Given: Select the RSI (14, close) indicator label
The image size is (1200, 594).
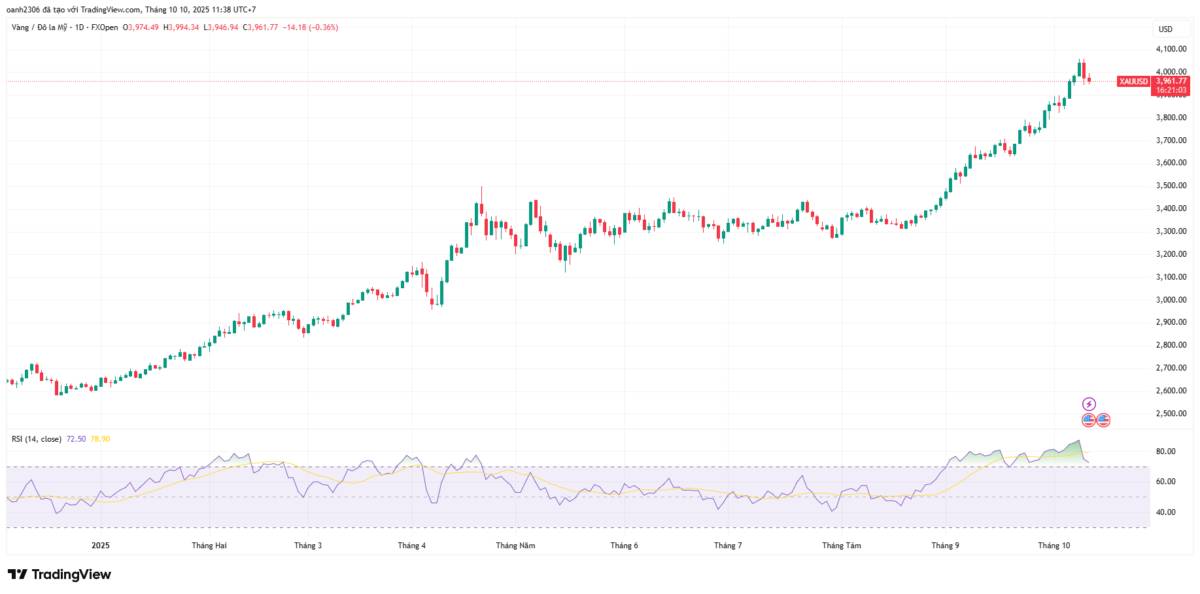Looking at the screenshot, I should [34, 439].
